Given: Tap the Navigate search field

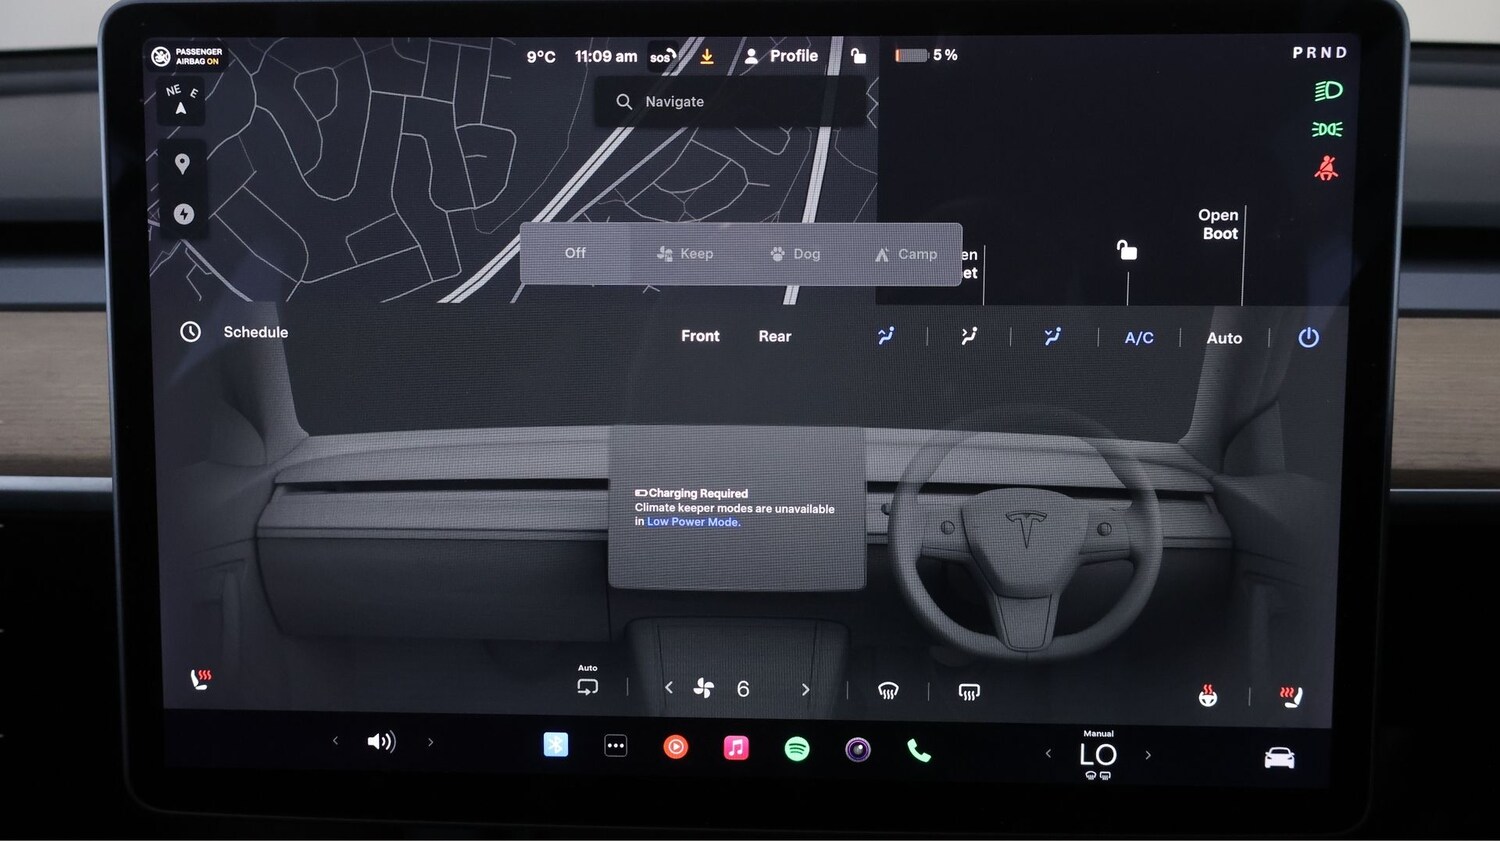Looking at the screenshot, I should pyautogui.click(x=730, y=102).
